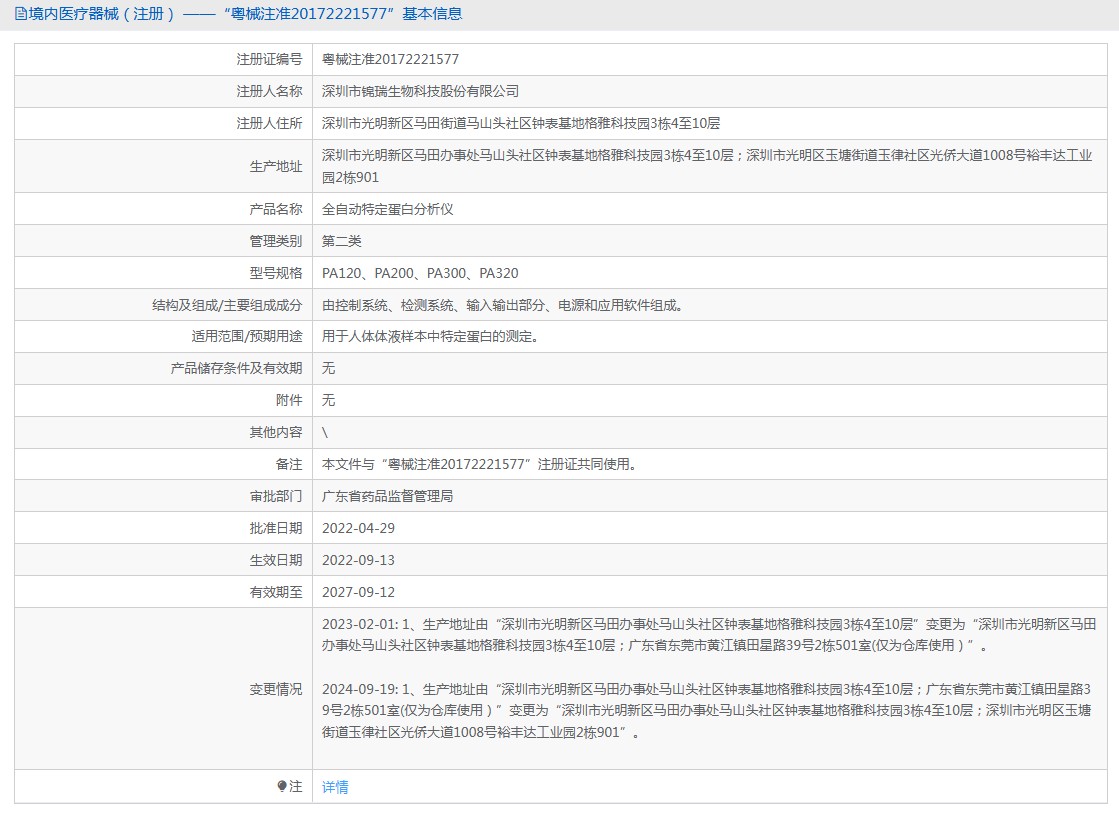Select the change entry dated 2024-09-19
Viewport: 1119px width, 813px height.
pyautogui.click(x=707, y=711)
